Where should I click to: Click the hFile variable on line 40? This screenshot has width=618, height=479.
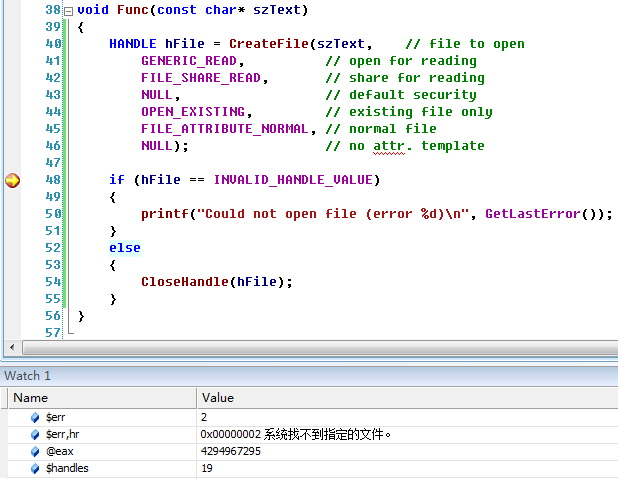point(185,44)
